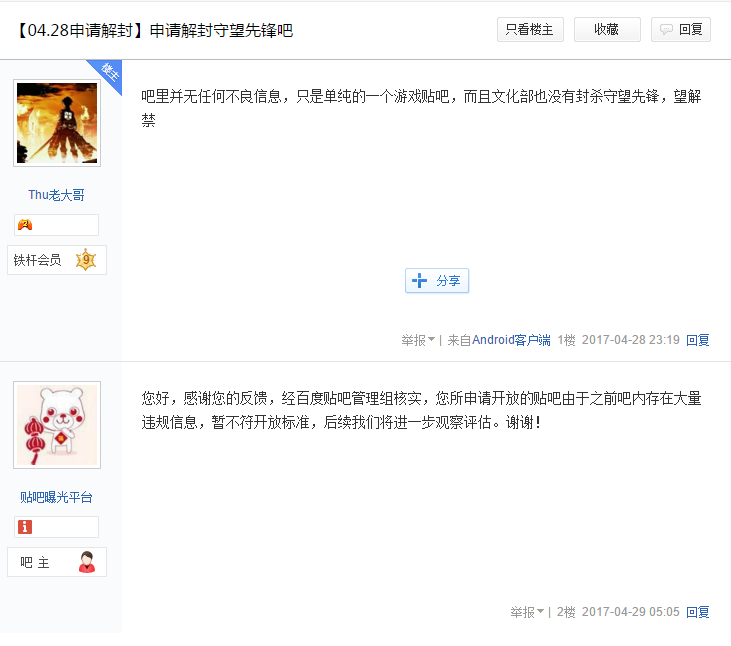Expand the 举报 dropdown on floor 2
This screenshot has width=731, height=646.
527,612
